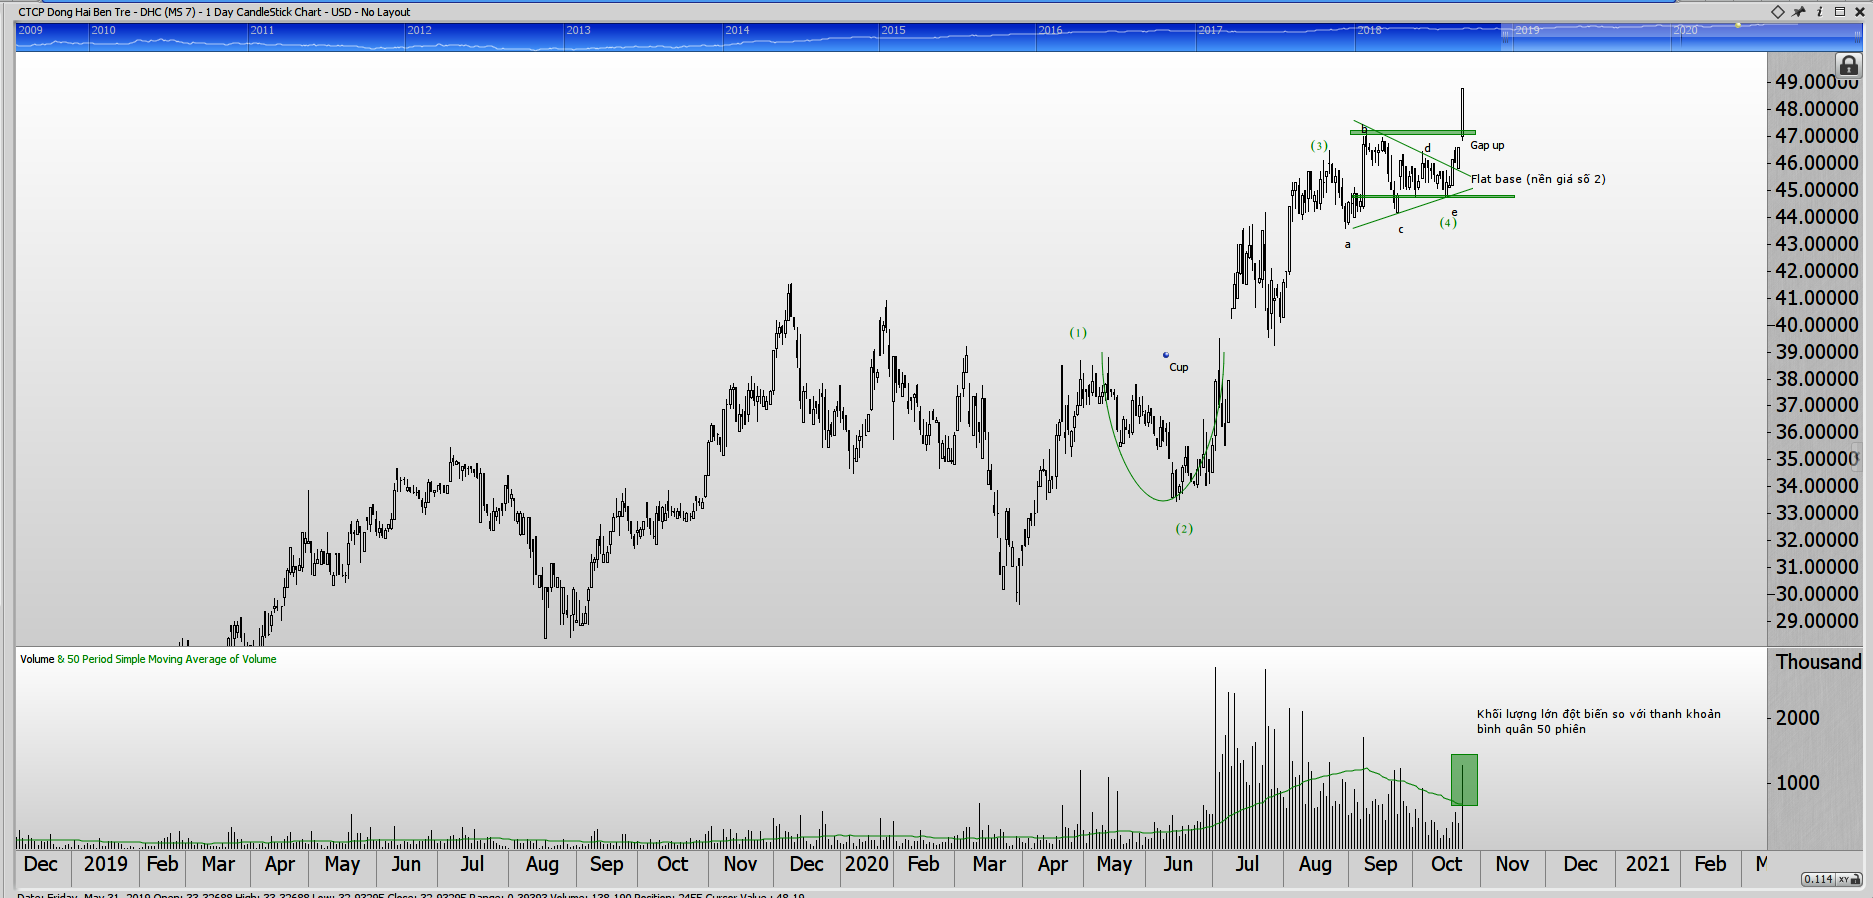Click the 50 Period Moving Average legend
The width and height of the screenshot is (1873, 898).
point(171,659)
